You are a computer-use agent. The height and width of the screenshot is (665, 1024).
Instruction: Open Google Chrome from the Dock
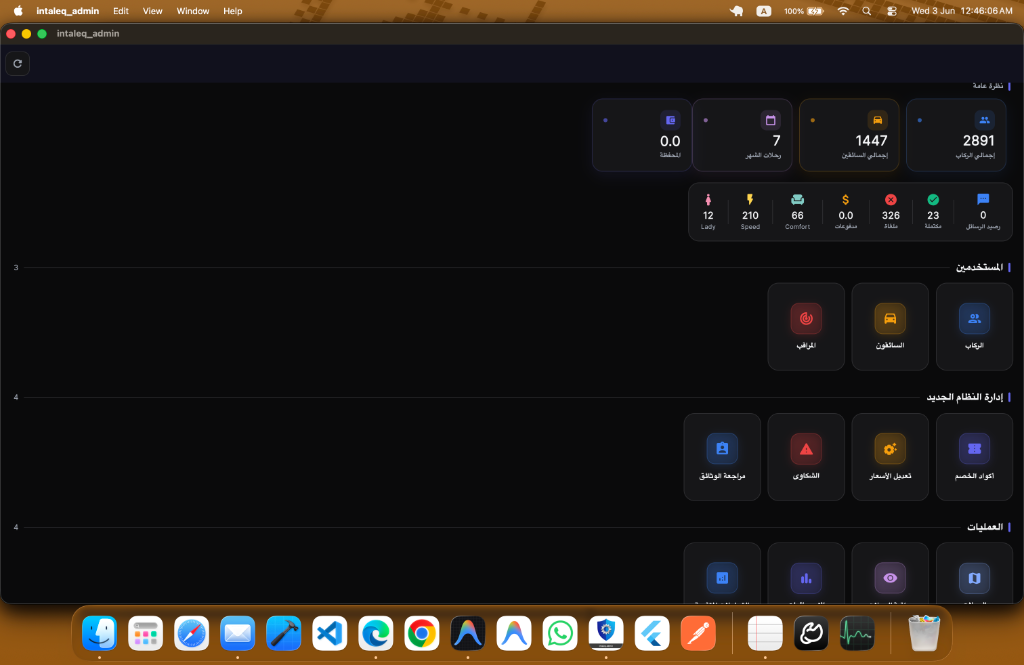421,633
